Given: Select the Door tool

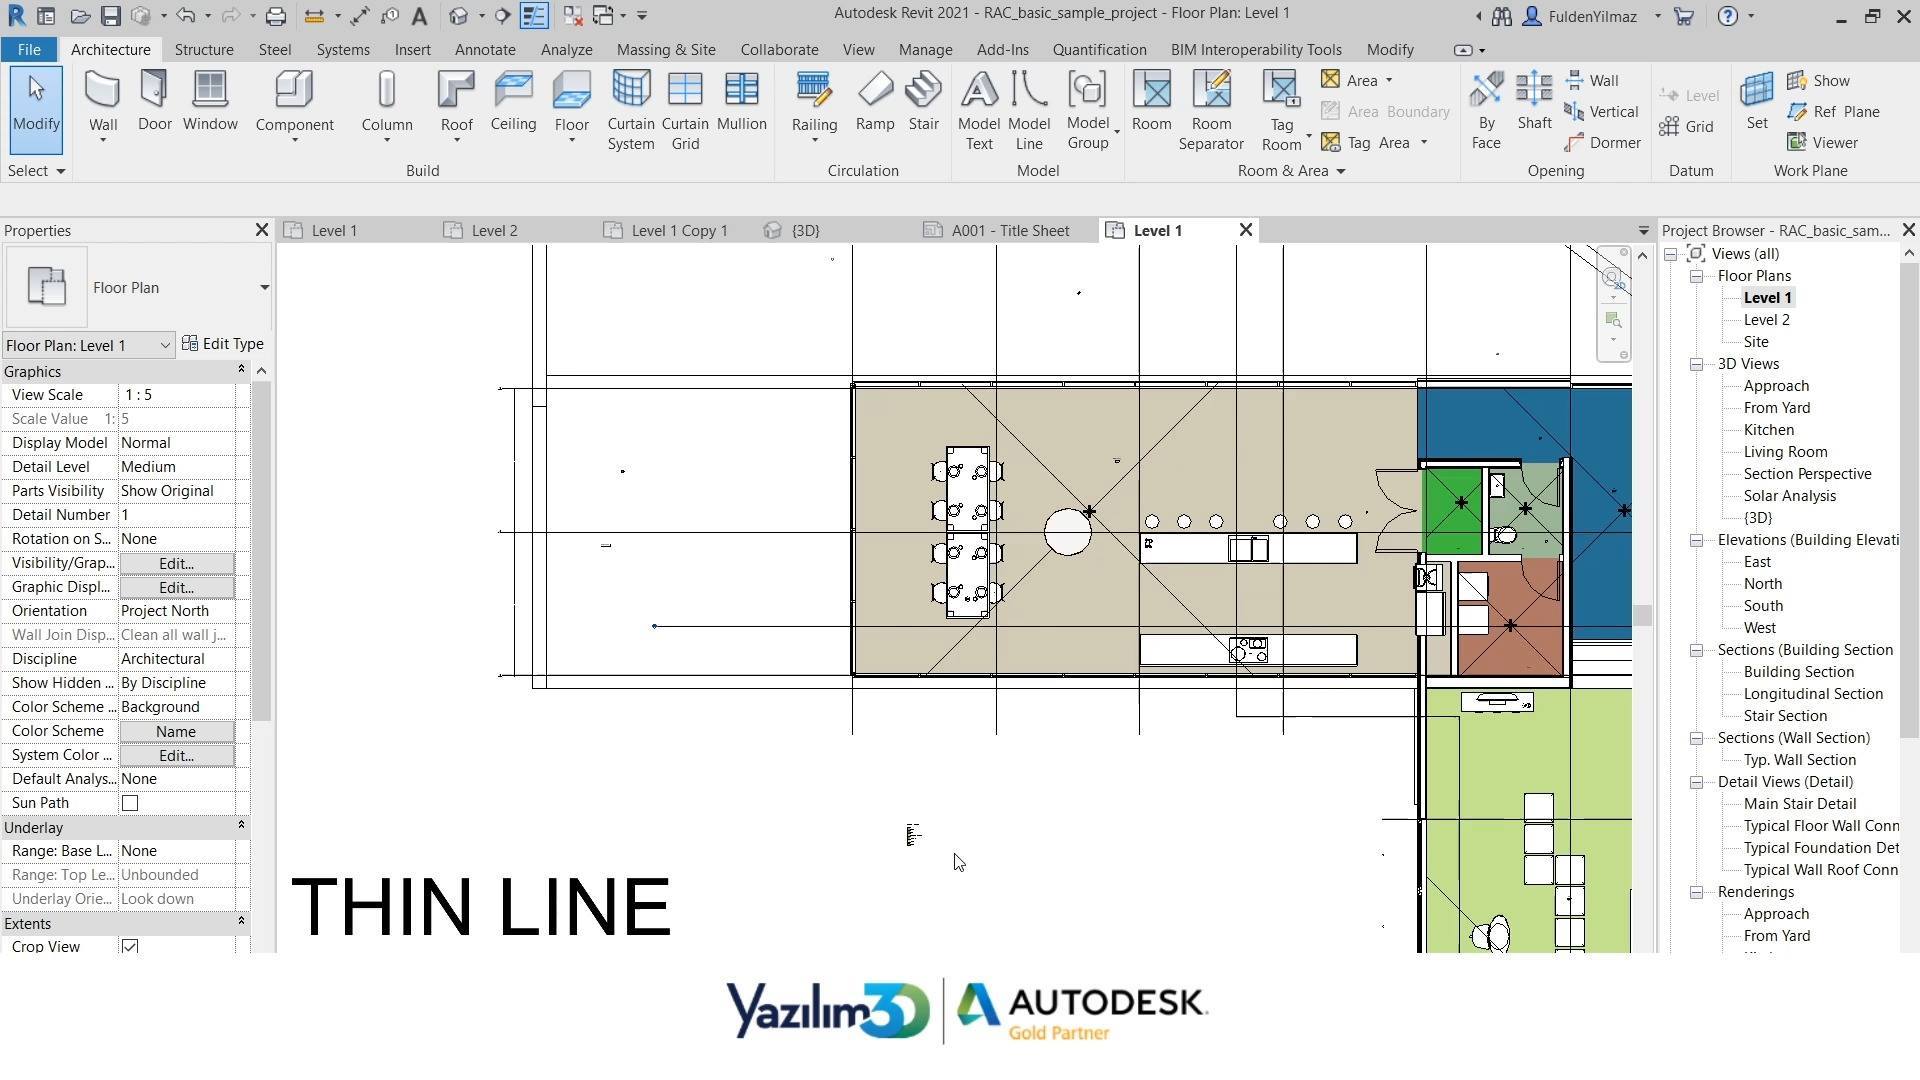Looking at the screenshot, I should 155,102.
